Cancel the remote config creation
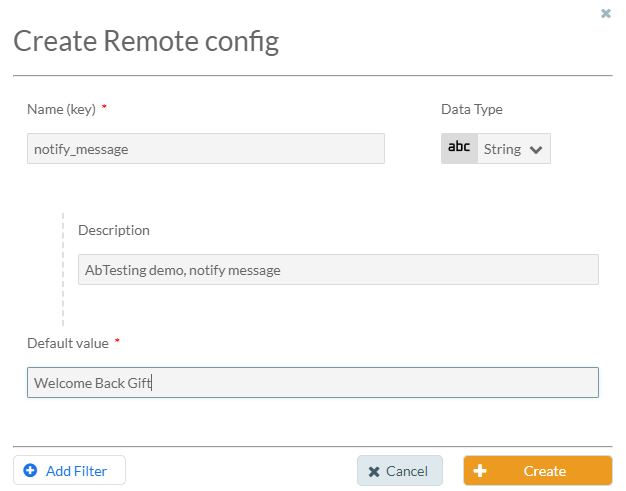 pos(400,471)
